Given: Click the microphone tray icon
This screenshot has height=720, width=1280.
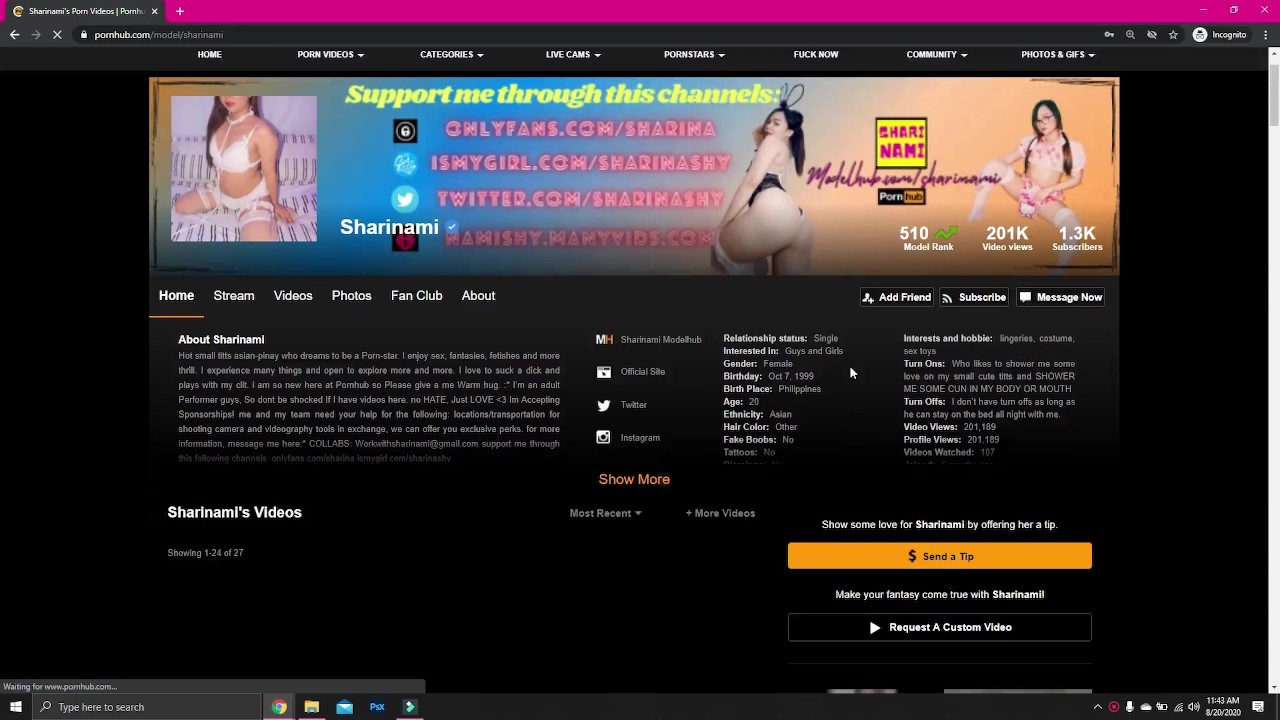Looking at the screenshot, I should point(1130,707).
